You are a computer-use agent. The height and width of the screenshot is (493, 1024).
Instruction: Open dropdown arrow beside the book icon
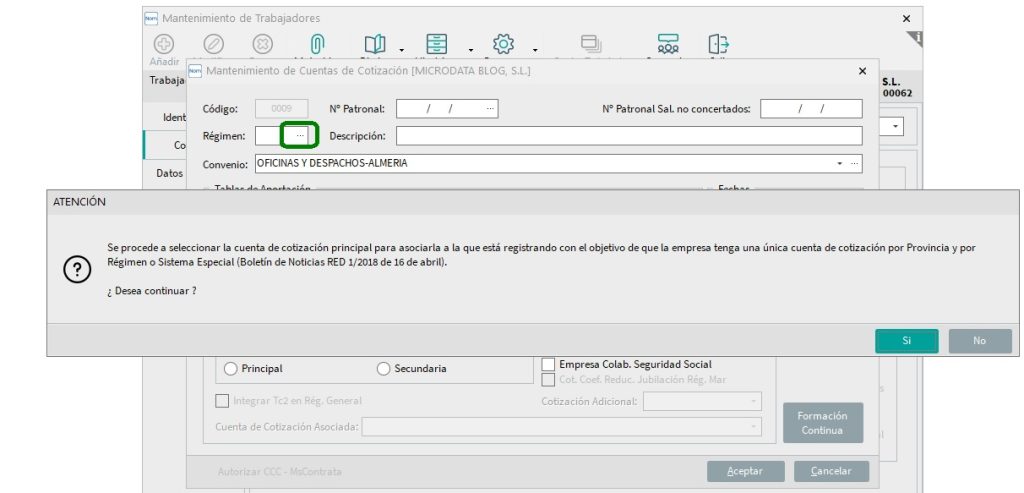401,50
